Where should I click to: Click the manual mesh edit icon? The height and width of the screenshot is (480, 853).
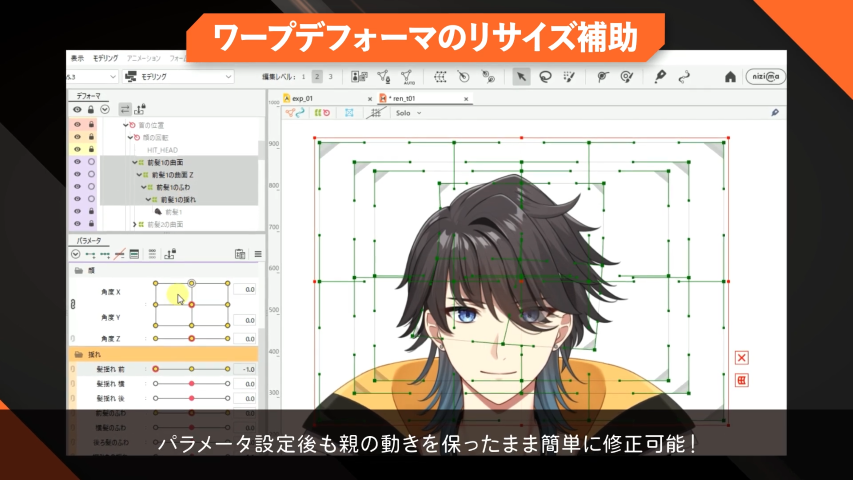[x=384, y=77]
